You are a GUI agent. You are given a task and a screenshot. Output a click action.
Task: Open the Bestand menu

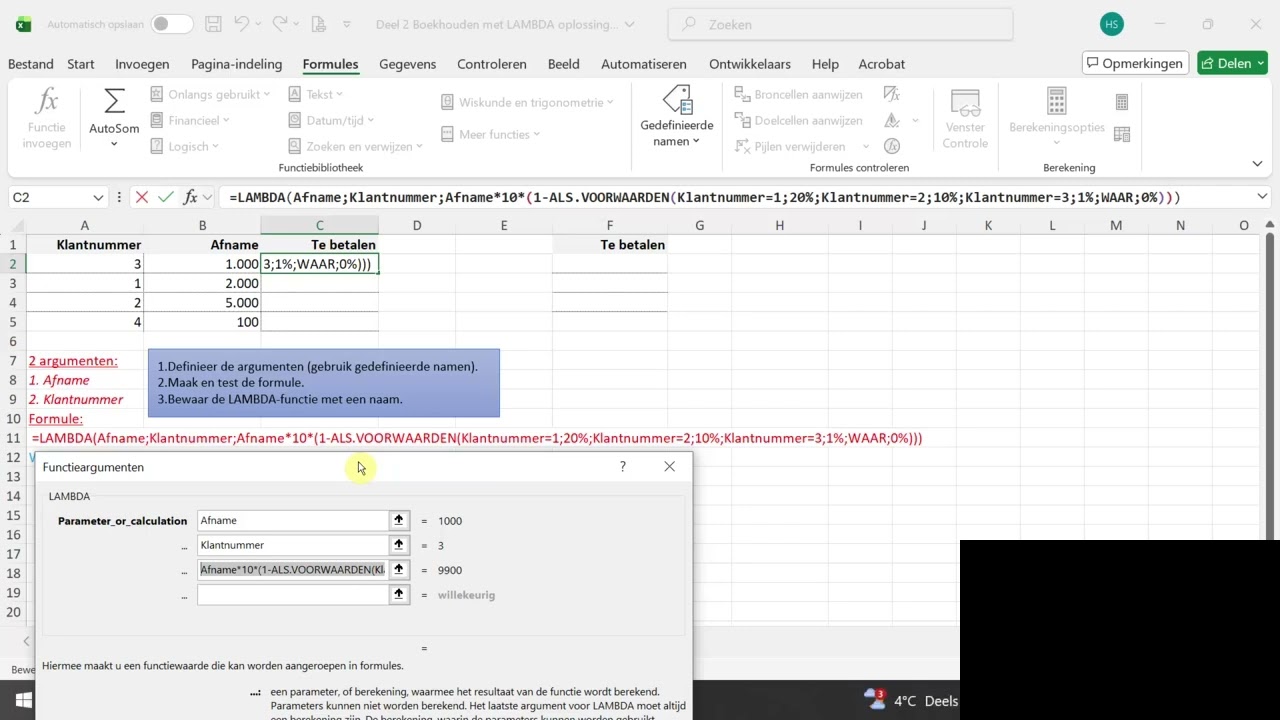30,64
